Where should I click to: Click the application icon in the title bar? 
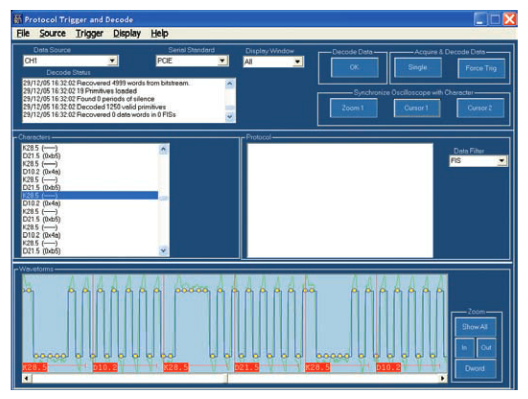pyautogui.click(x=18, y=19)
